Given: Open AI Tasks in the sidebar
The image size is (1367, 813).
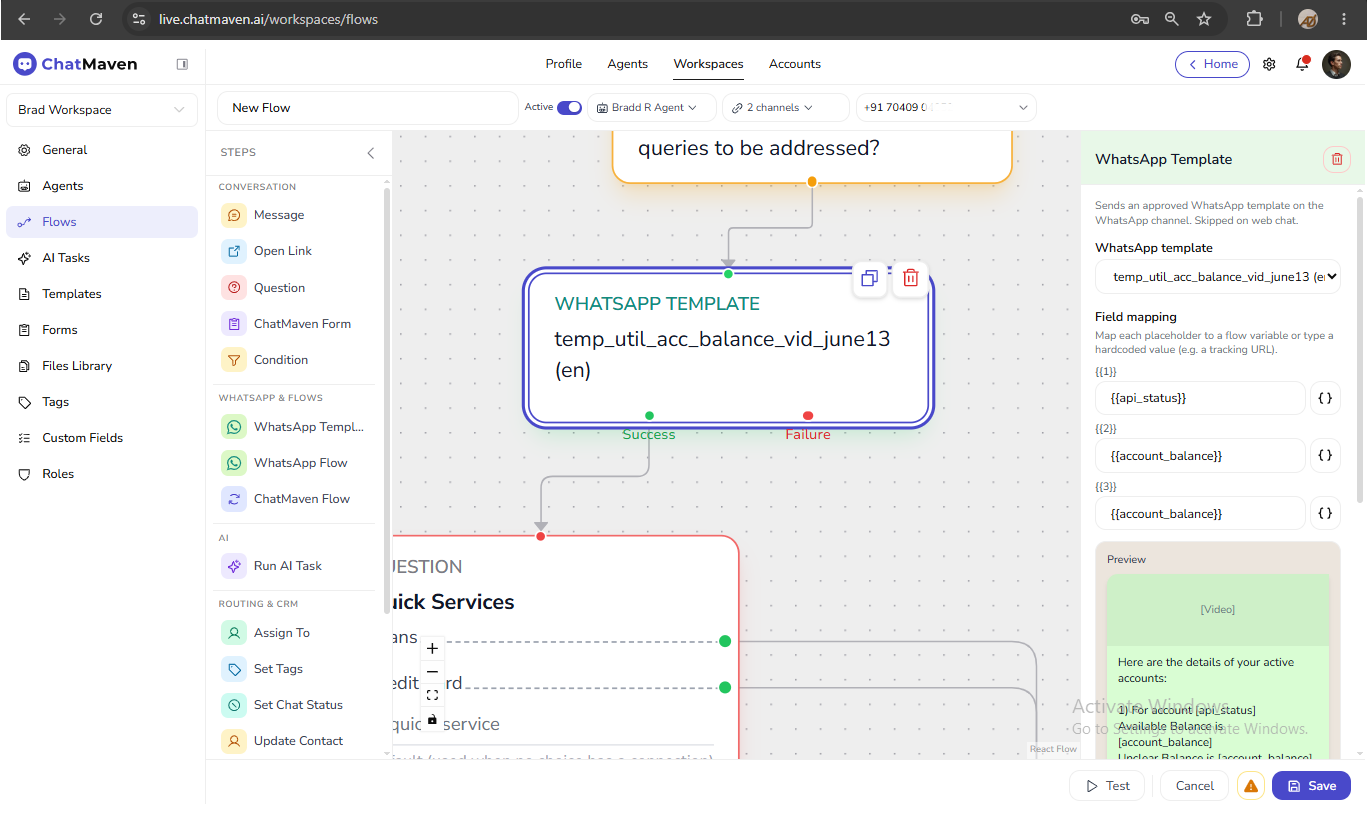Looking at the screenshot, I should [x=102, y=258].
